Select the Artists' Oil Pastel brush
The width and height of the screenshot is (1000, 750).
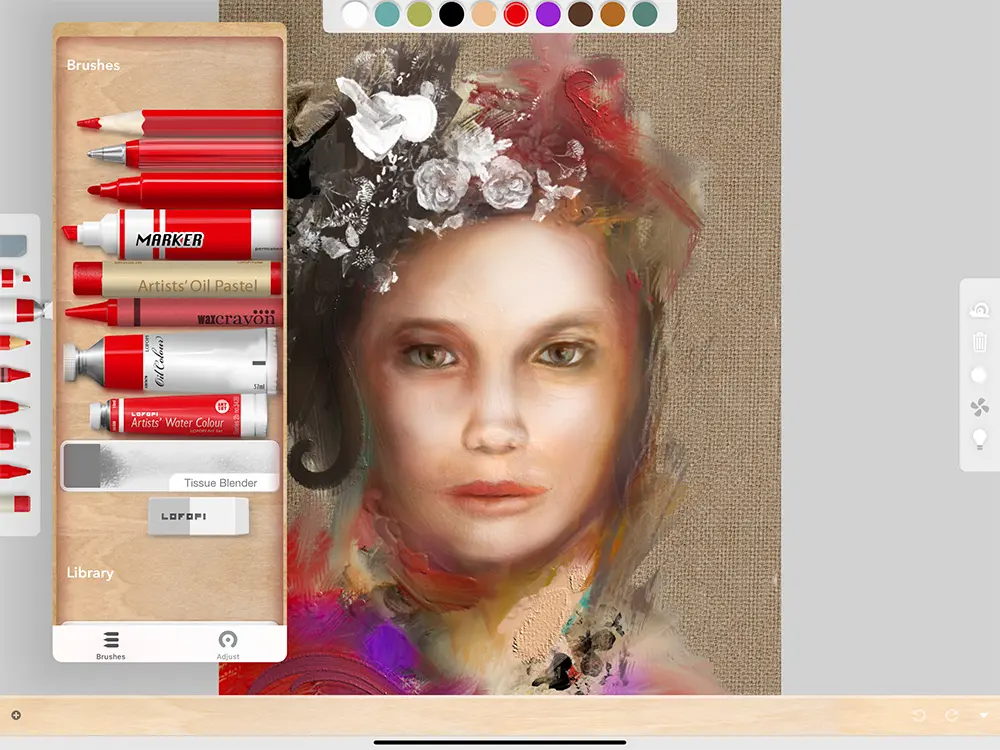(177, 279)
